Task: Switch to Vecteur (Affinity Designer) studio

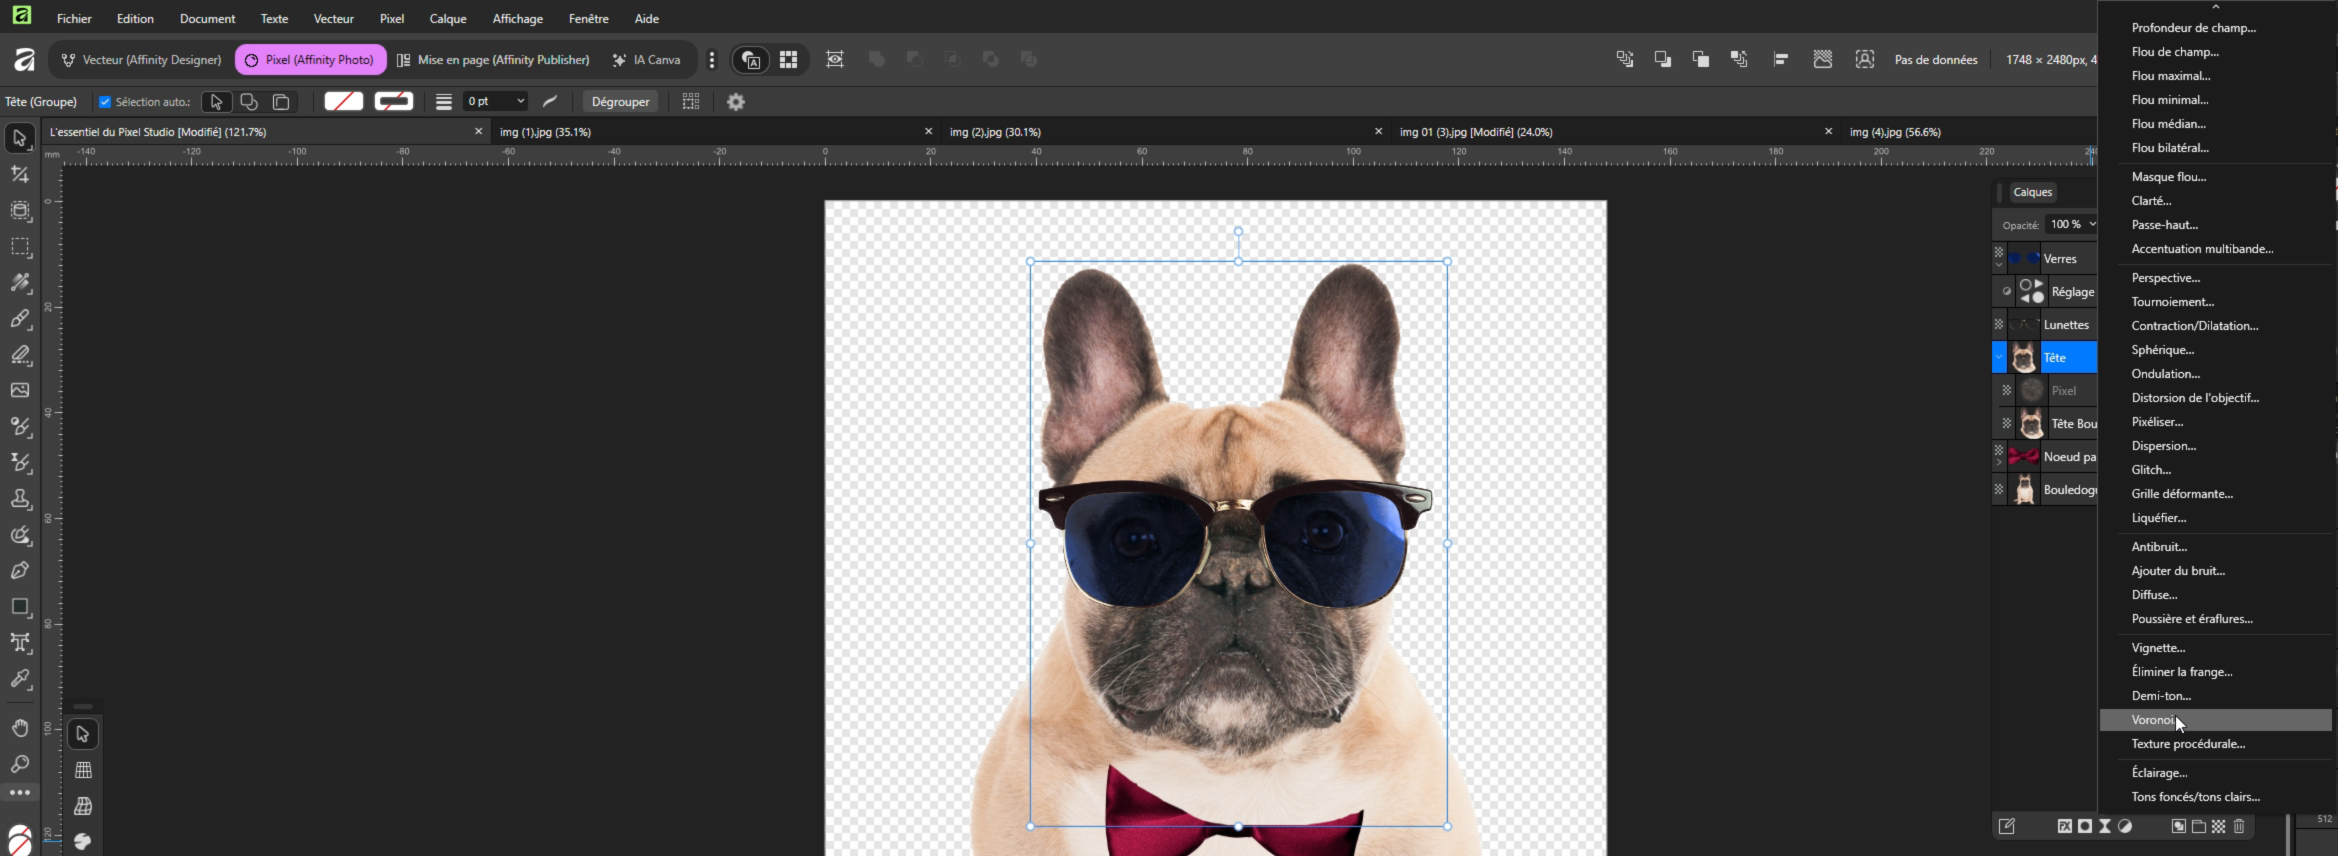Action: 141,60
